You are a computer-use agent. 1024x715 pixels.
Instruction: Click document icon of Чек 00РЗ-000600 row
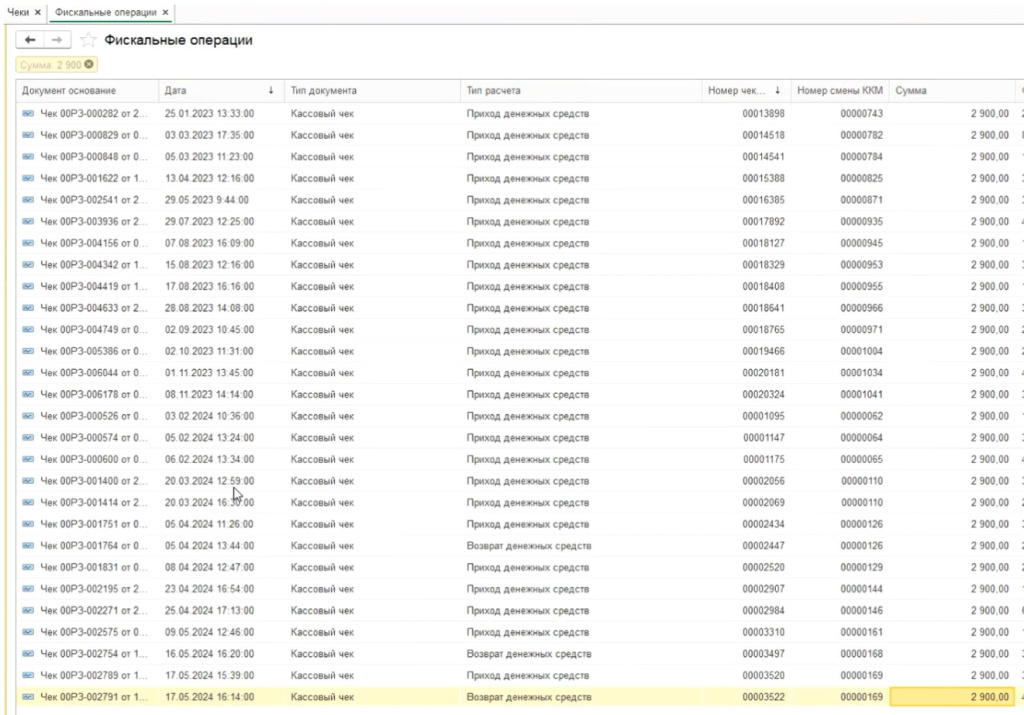tap(28, 459)
